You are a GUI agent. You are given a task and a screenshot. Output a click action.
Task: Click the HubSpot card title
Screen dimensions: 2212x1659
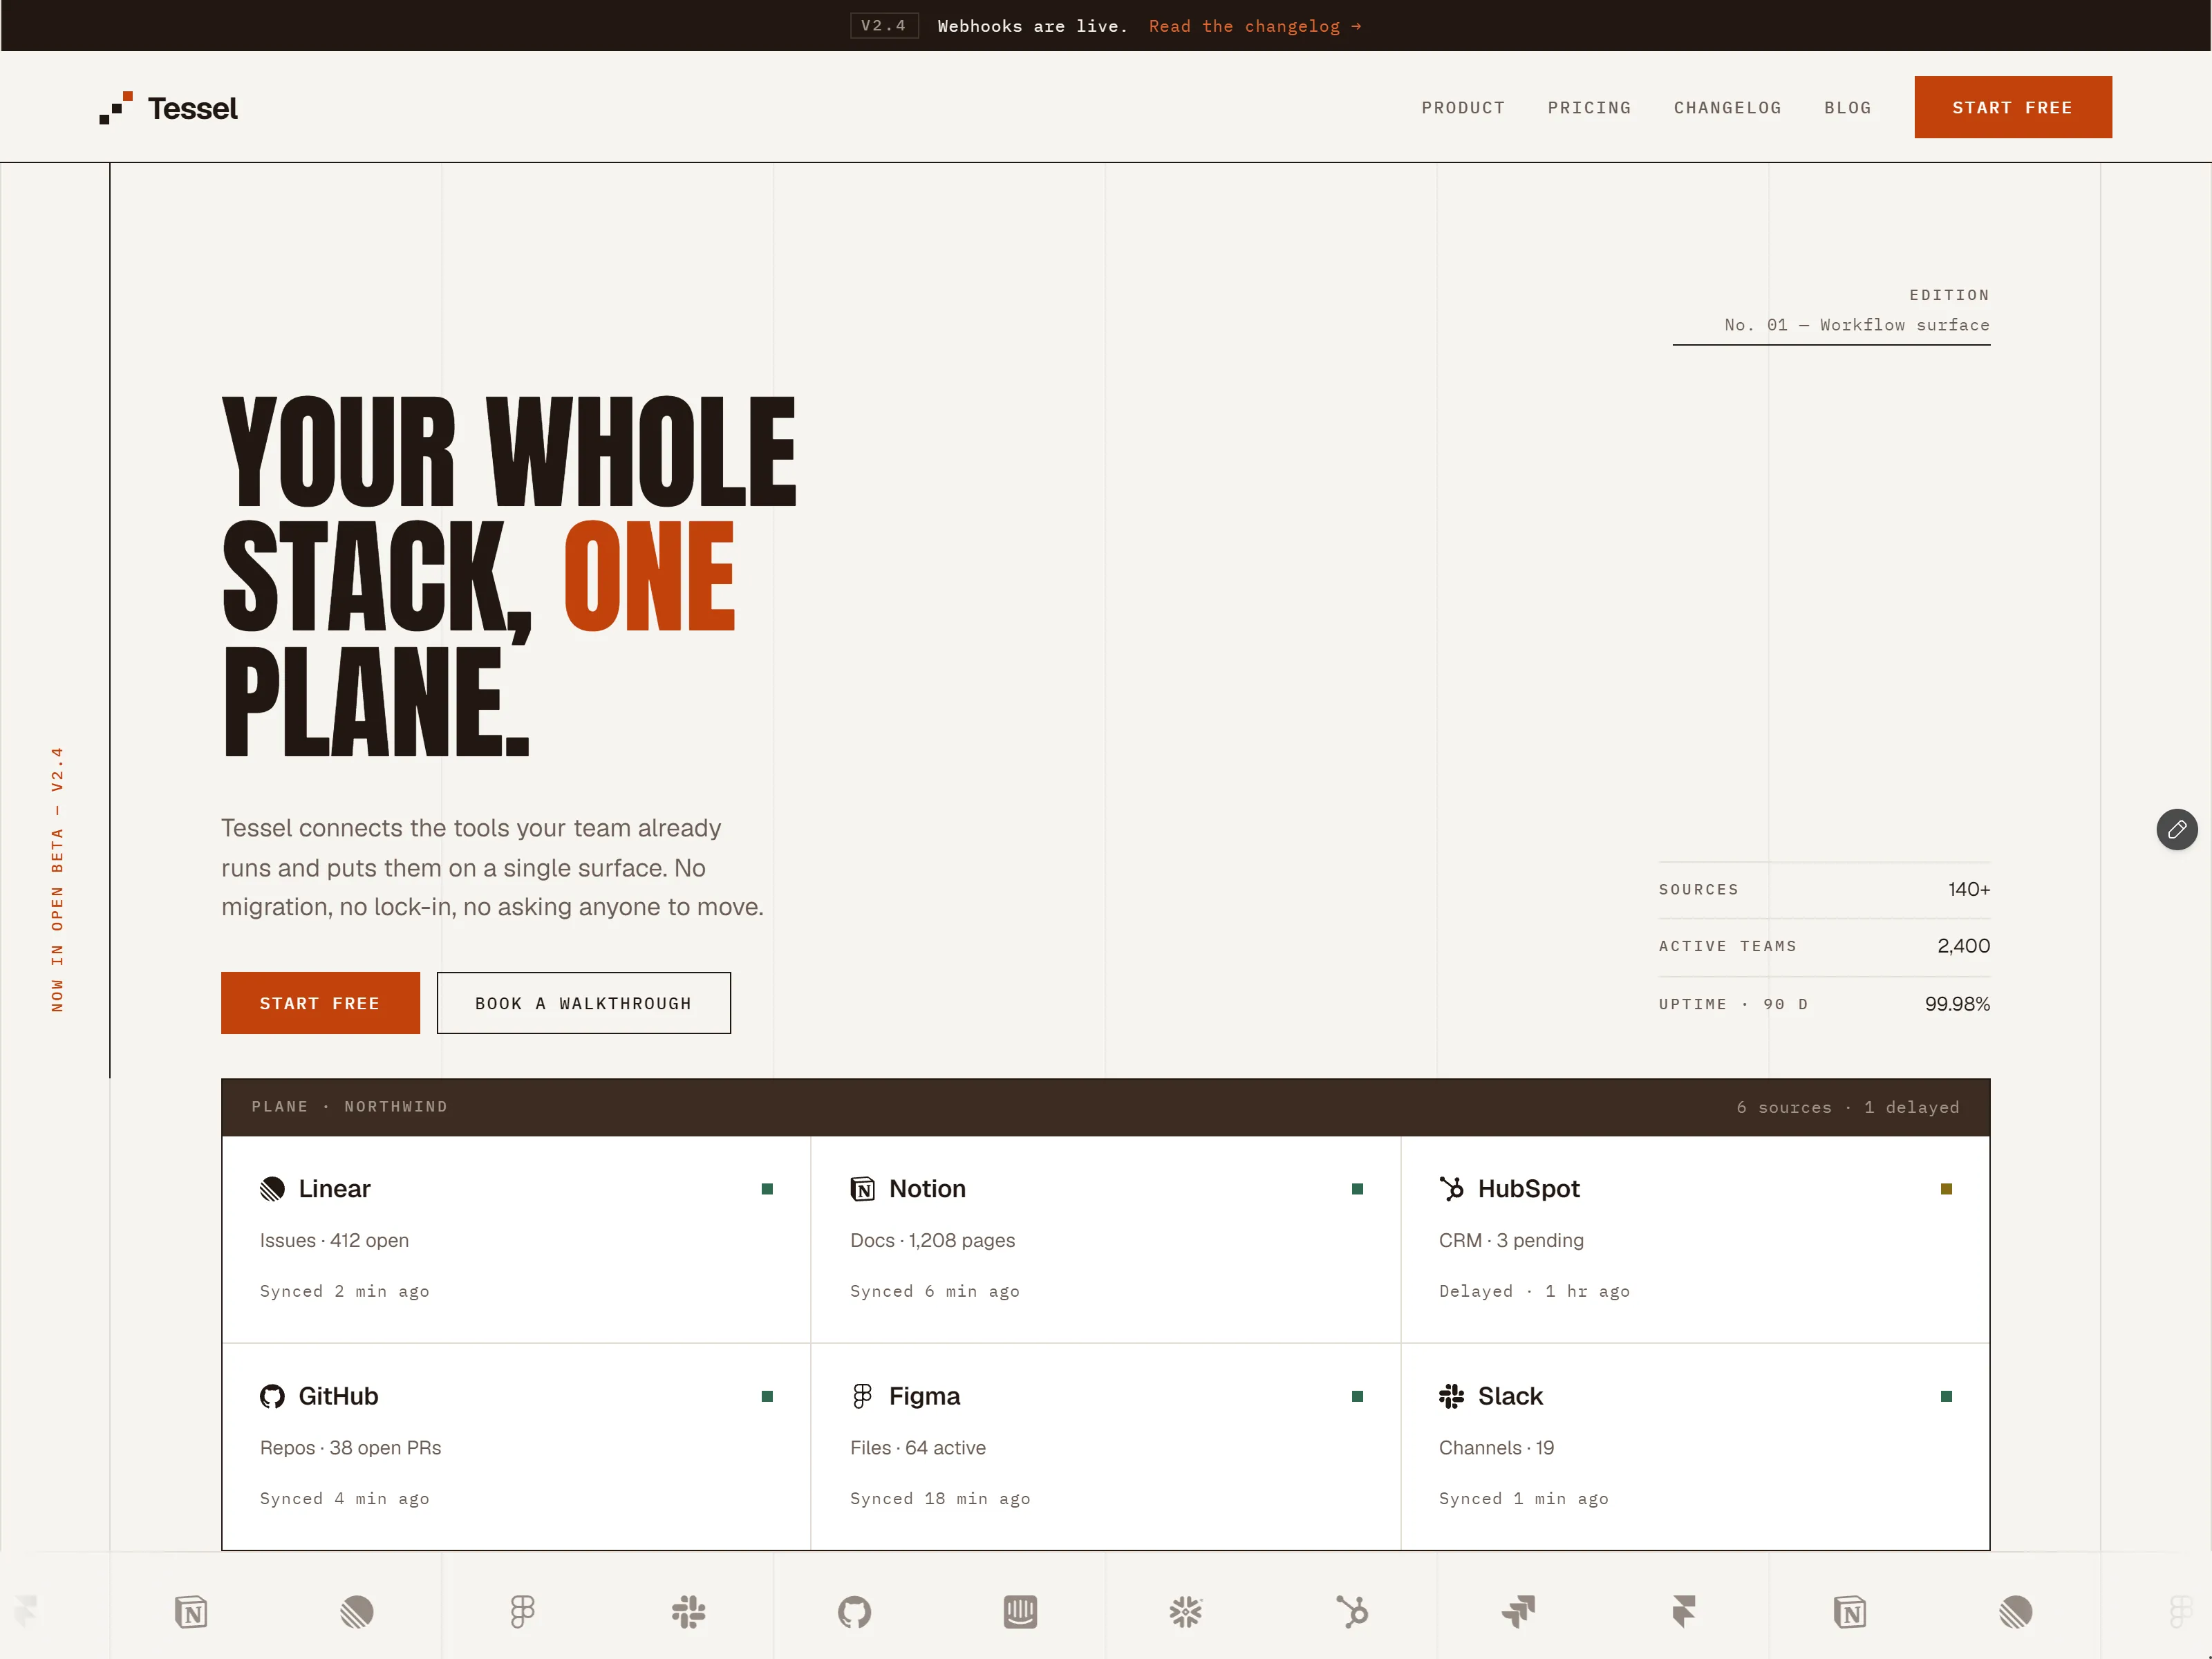(1528, 1189)
